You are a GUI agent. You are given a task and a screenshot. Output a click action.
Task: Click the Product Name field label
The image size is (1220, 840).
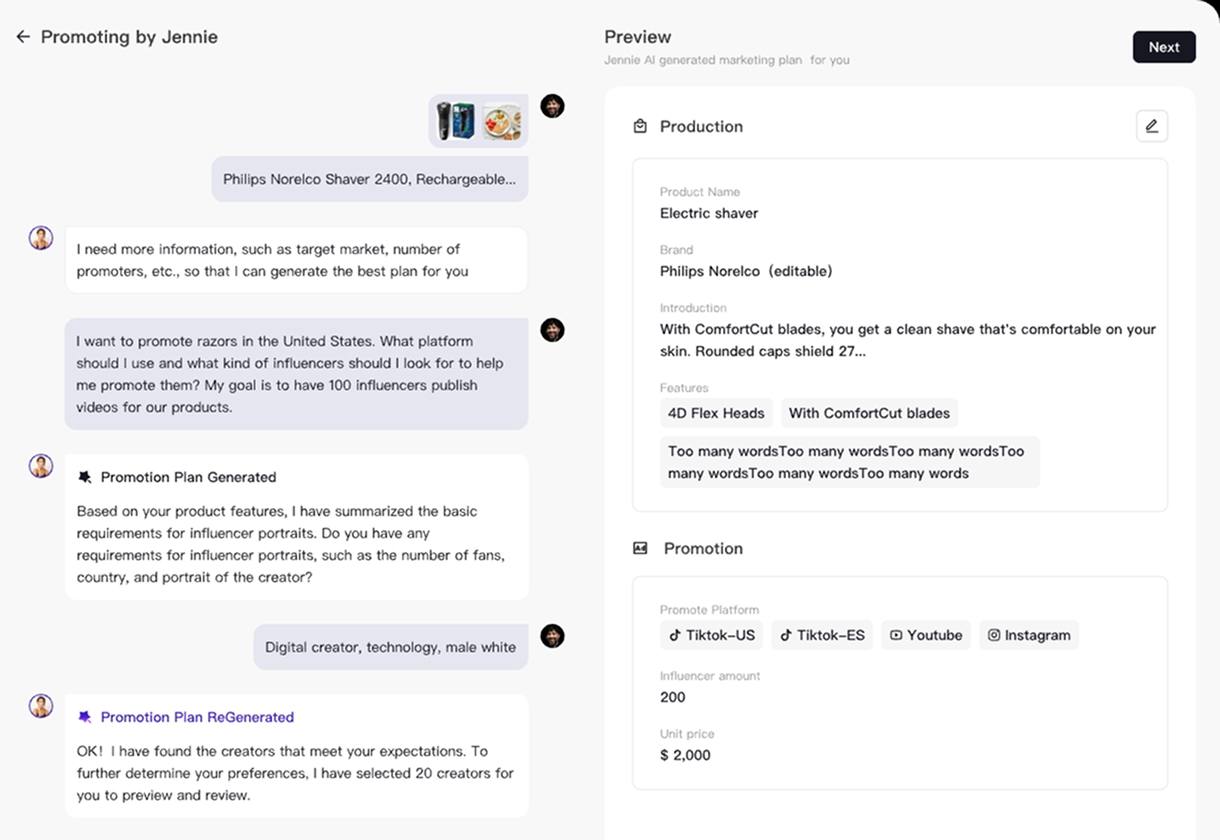(700, 192)
